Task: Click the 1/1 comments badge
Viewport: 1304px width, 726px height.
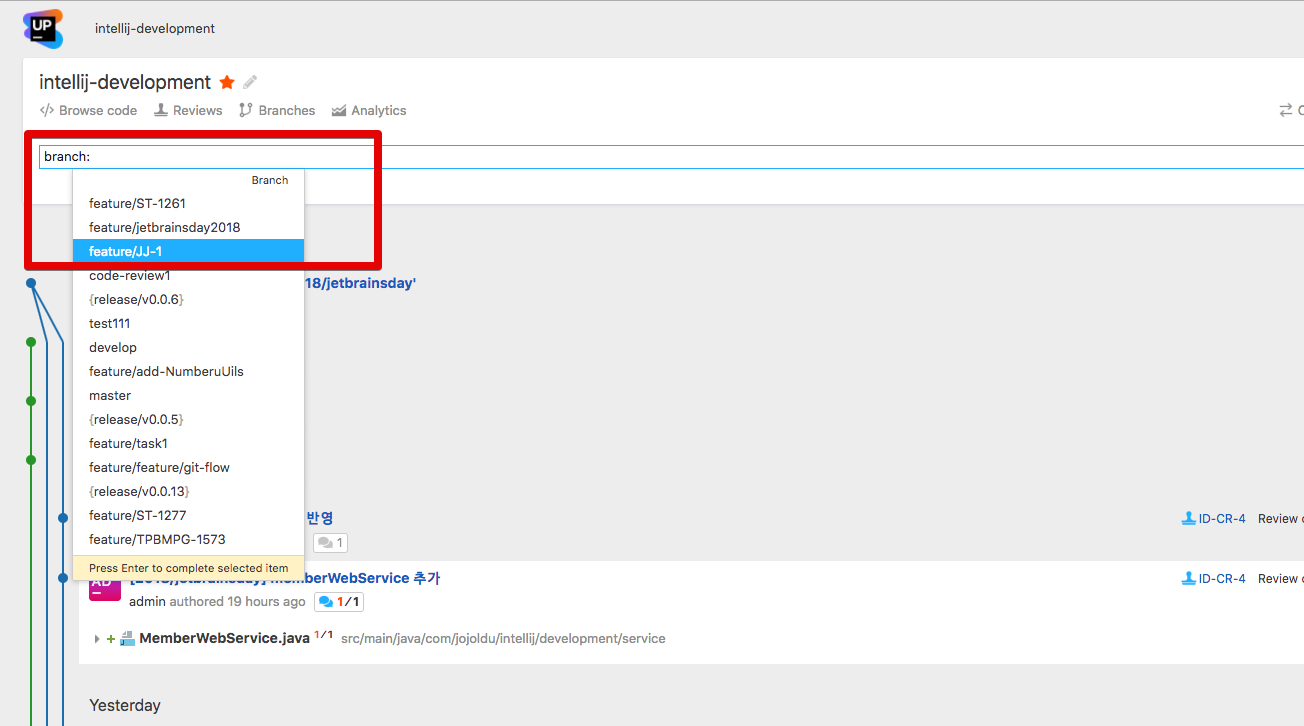Action: coord(339,602)
